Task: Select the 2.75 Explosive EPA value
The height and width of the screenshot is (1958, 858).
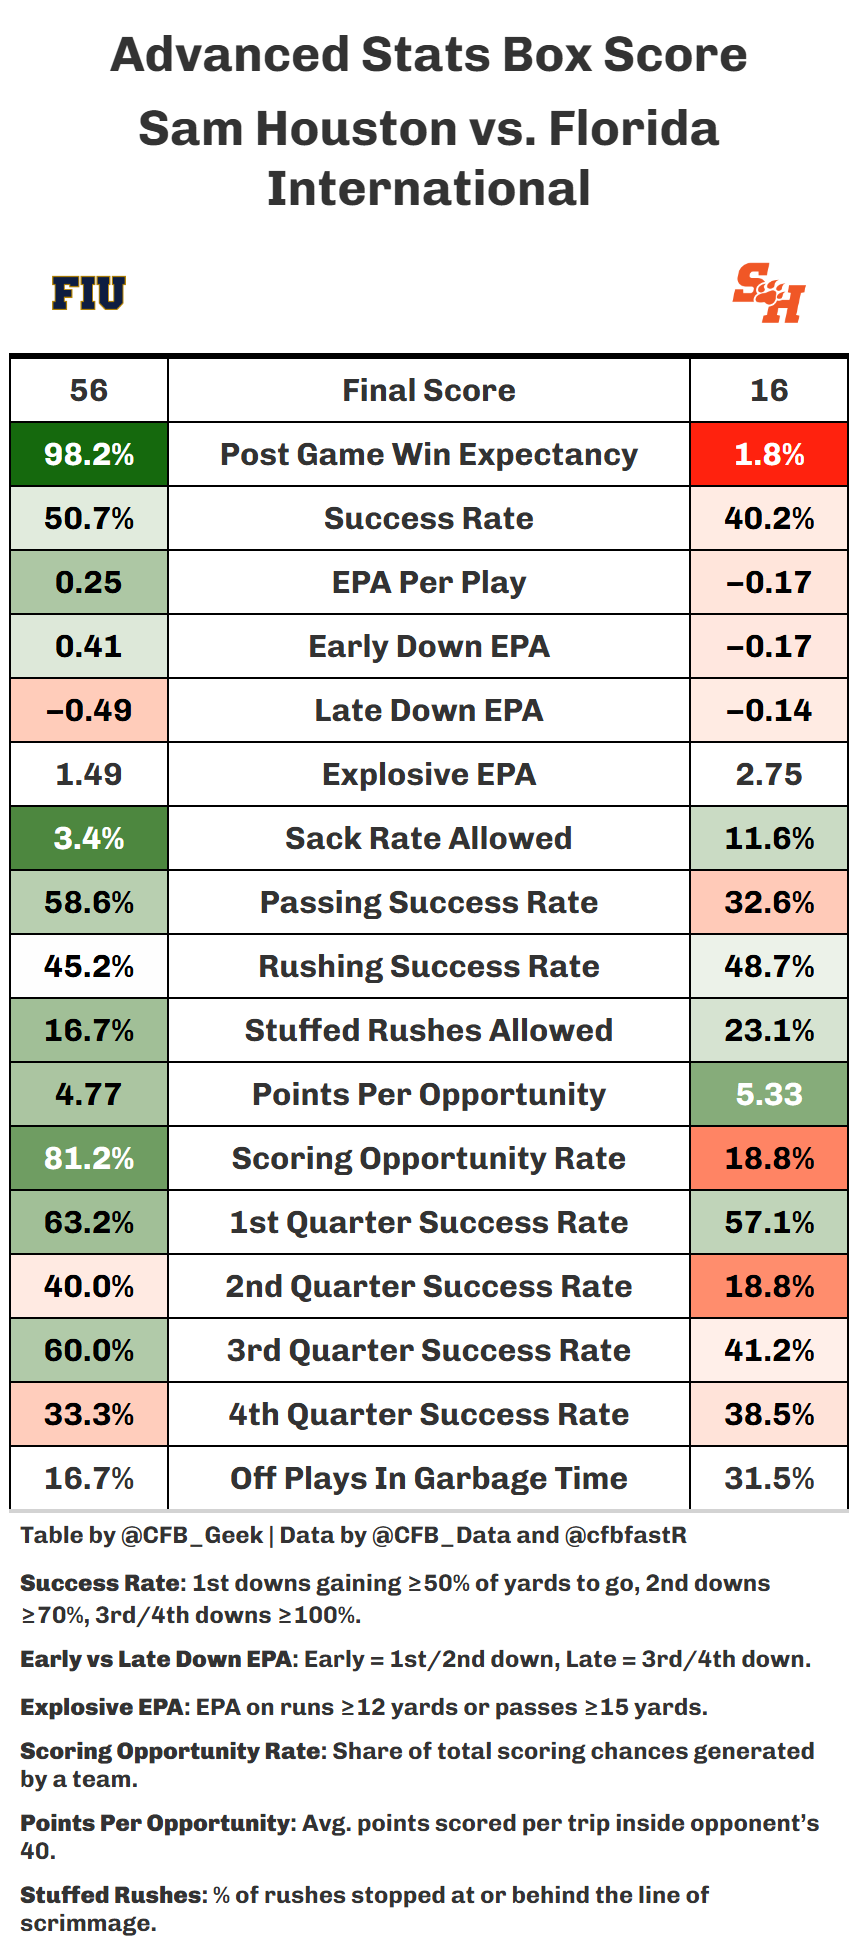Action: [x=768, y=775]
